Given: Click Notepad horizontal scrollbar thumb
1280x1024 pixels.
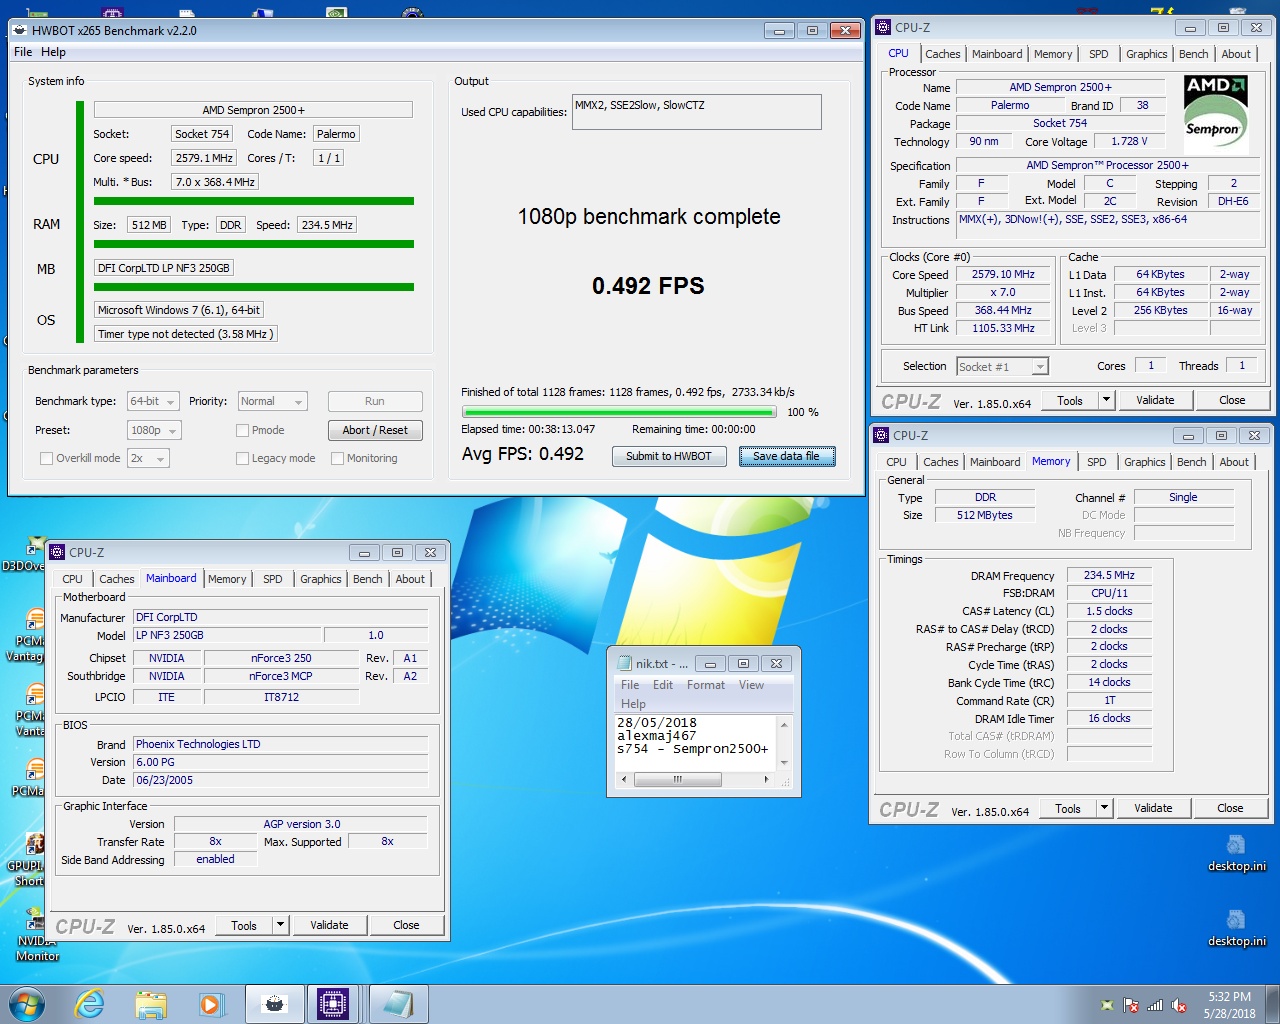Looking at the screenshot, I should click(677, 778).
